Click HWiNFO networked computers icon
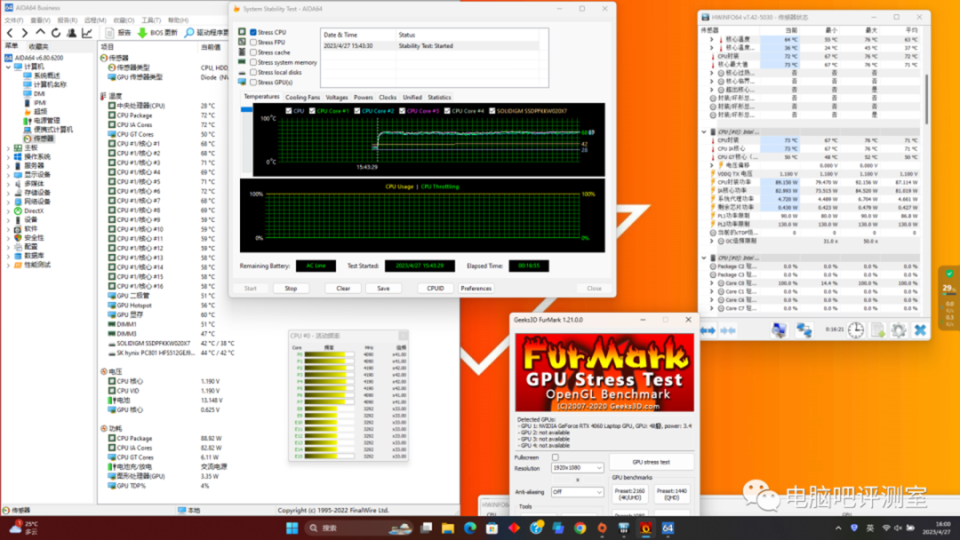This screenshot has height=540, width=960. pos(804,331)
